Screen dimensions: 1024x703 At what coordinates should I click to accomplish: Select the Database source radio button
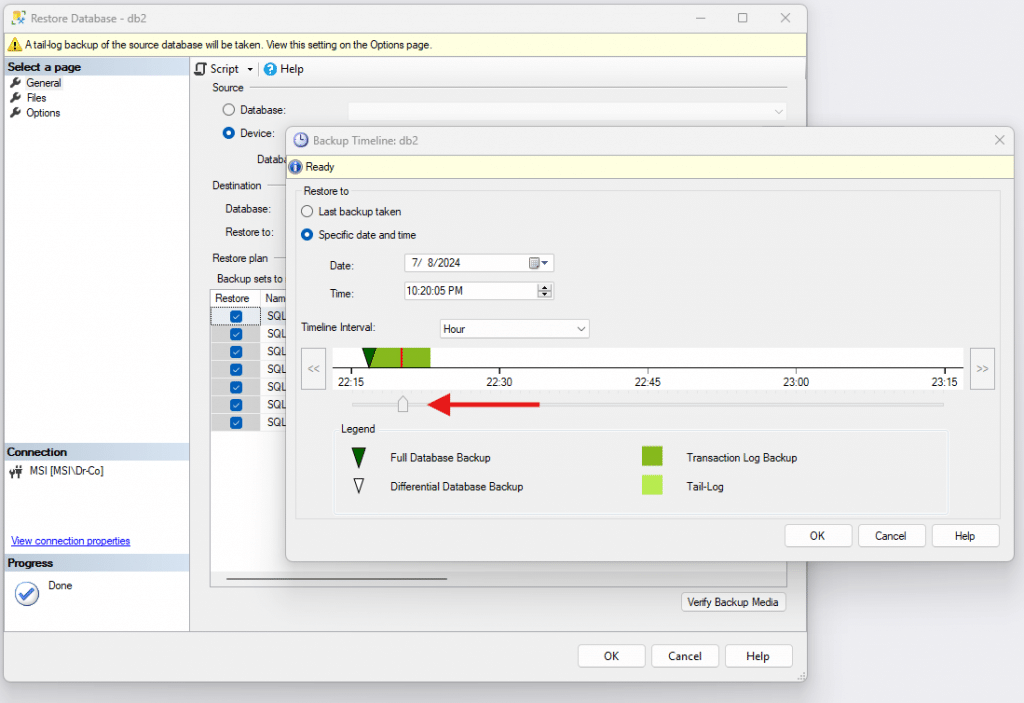[x=228, y=111]
